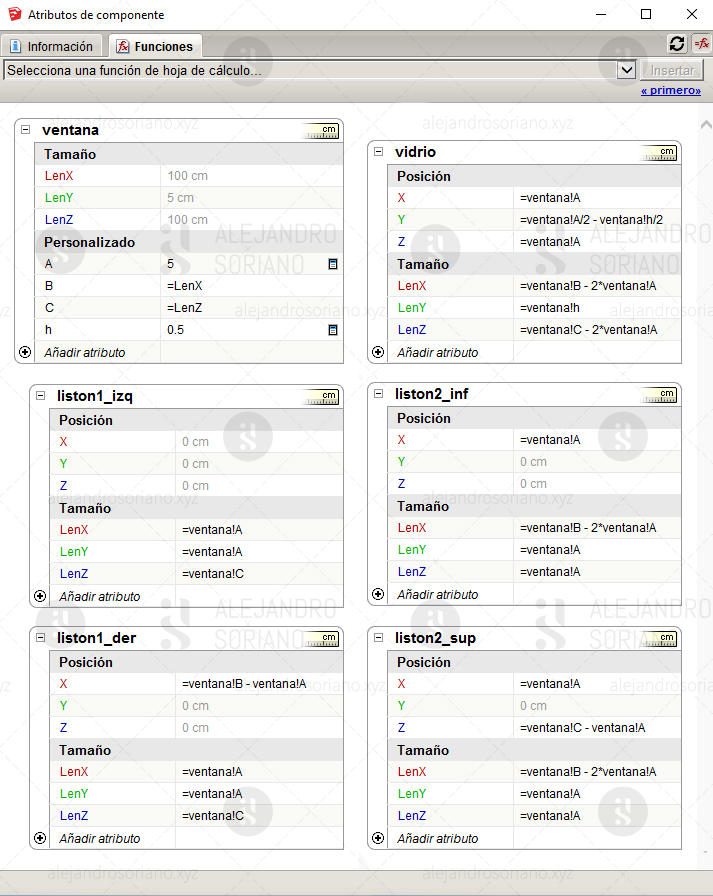Screen dimensions: 713x896
Task: Switch to the Información tab
Action: click(52, 46)
